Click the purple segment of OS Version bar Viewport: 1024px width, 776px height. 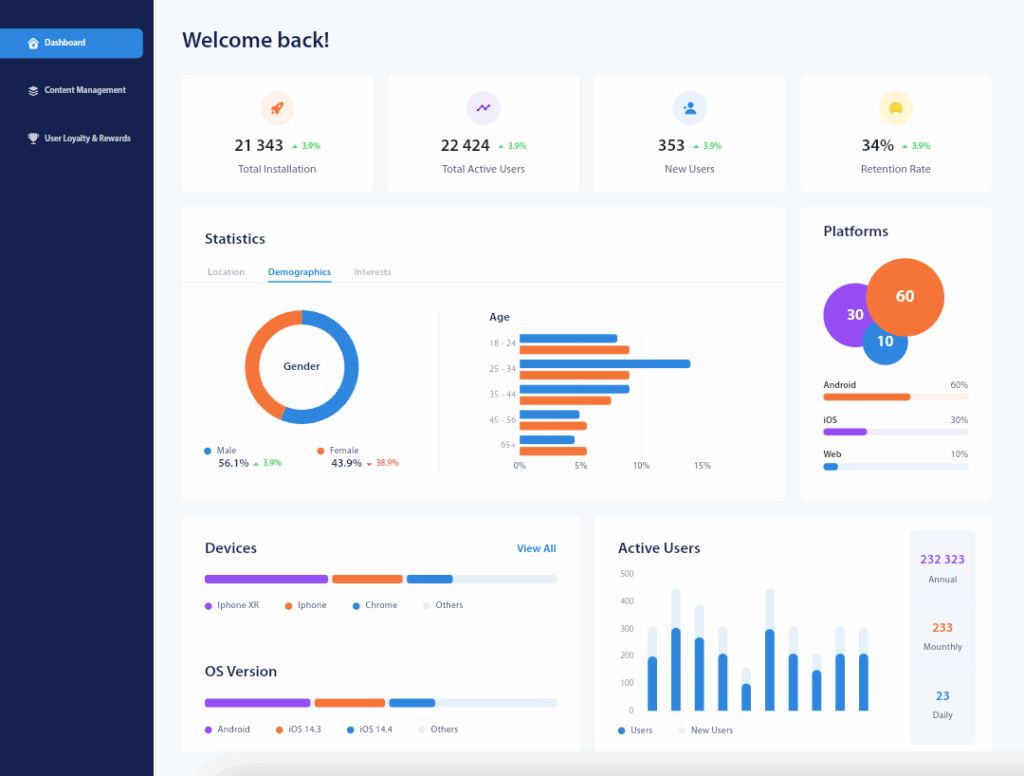(257, 703)
